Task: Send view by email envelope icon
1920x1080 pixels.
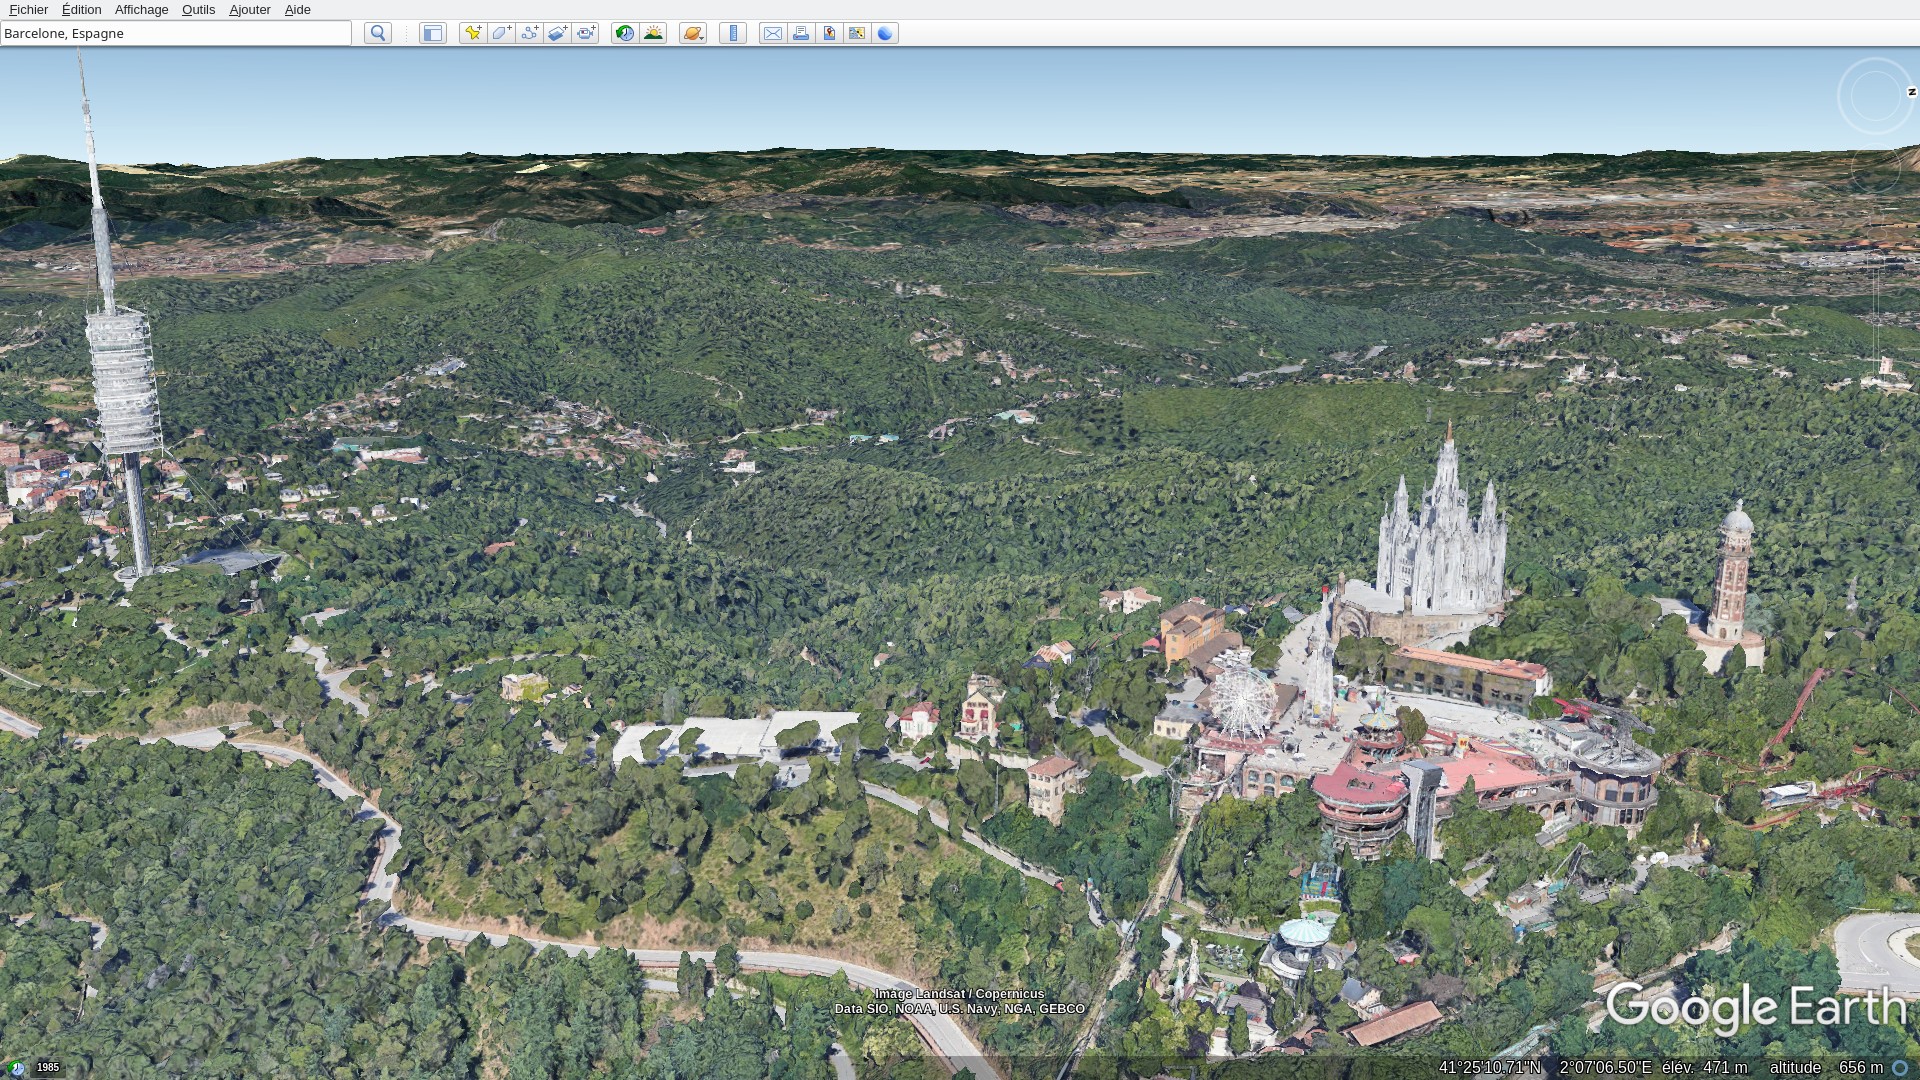Action: pos(773,33)
